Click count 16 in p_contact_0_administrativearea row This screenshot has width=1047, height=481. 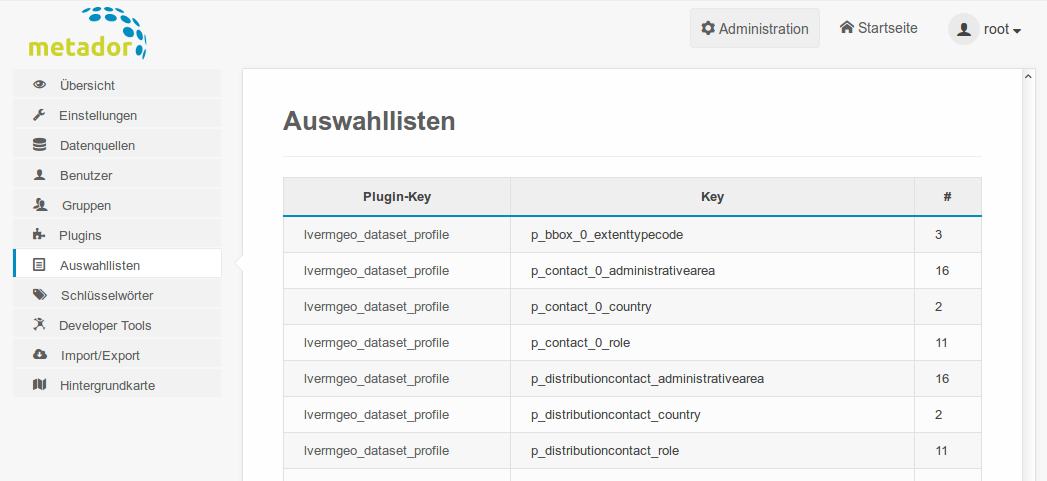pyautogui.click(x=942, y=271)
